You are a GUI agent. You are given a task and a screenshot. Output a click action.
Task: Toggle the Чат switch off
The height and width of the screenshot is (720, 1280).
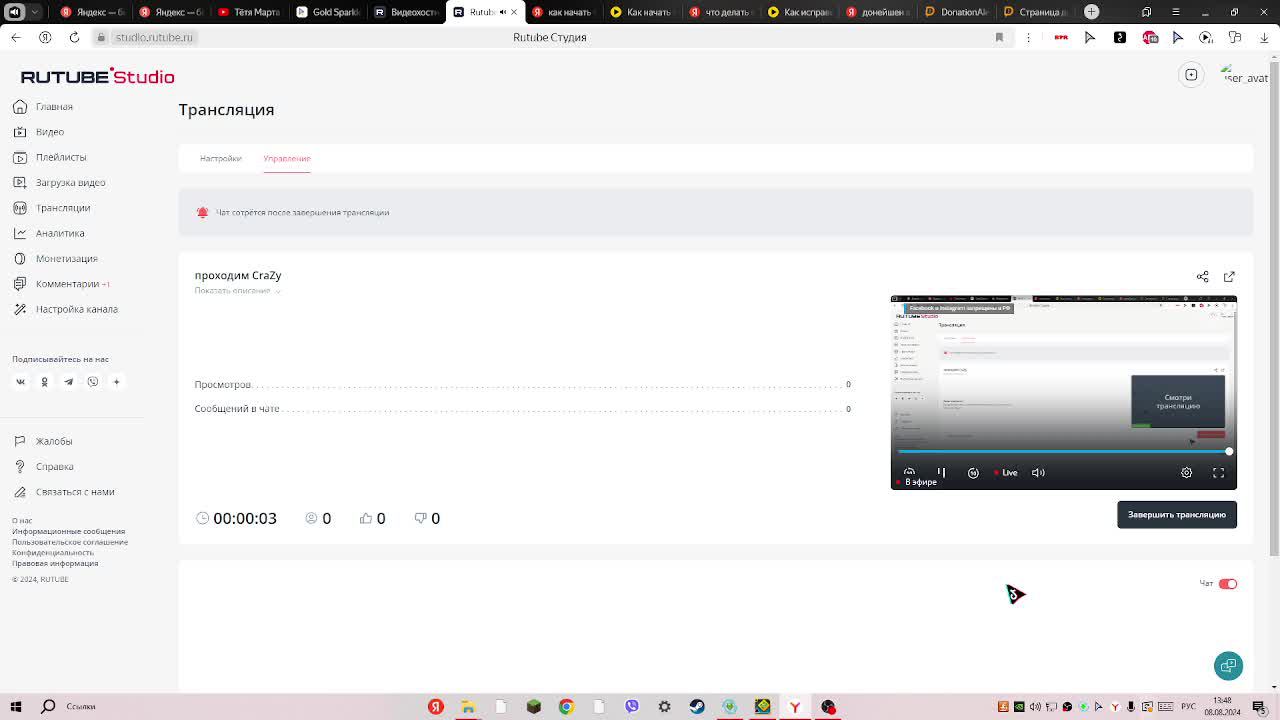1228,584
